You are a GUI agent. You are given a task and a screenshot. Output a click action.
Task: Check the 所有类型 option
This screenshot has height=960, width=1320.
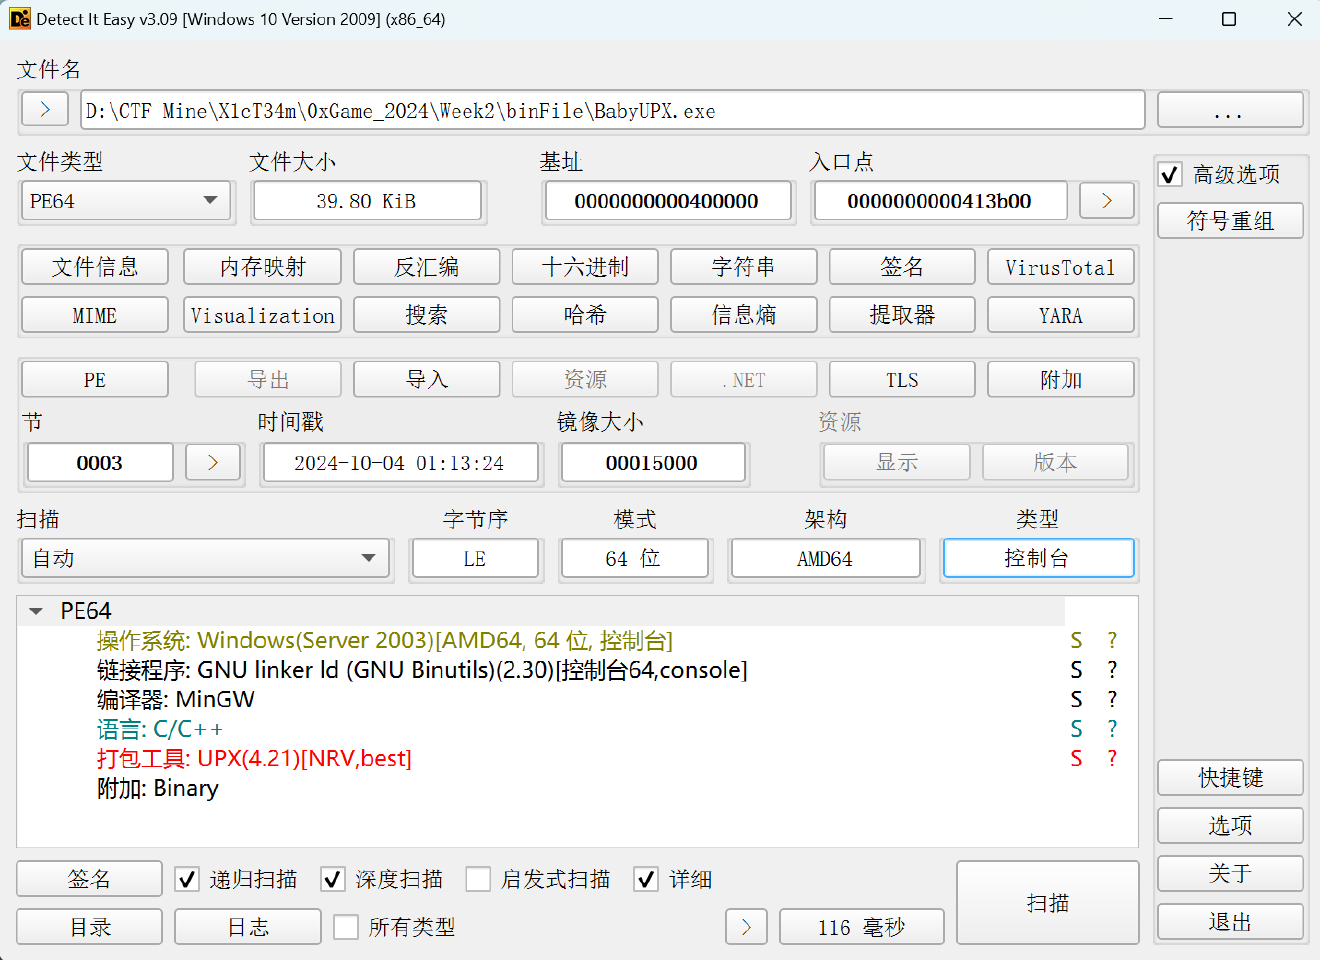tap(345, 926)
